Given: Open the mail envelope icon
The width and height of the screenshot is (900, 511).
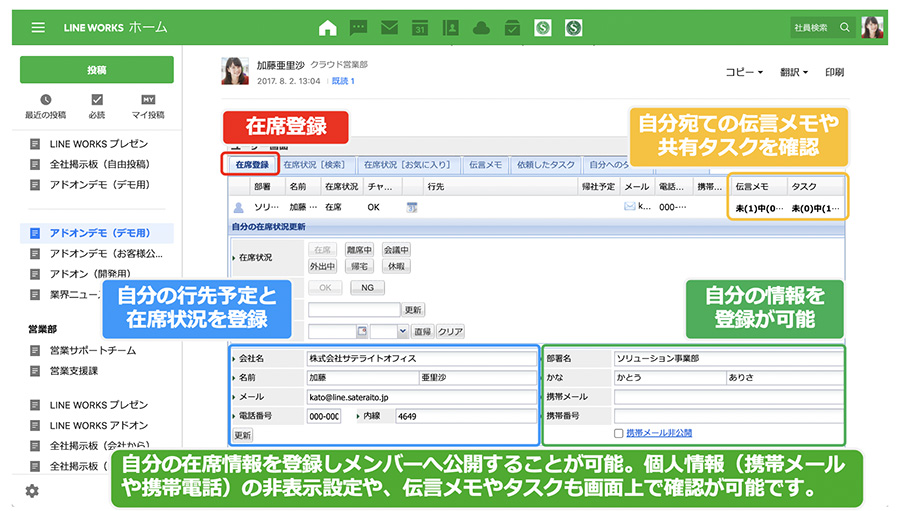Looking at the screenshot, I should (389, 28).
